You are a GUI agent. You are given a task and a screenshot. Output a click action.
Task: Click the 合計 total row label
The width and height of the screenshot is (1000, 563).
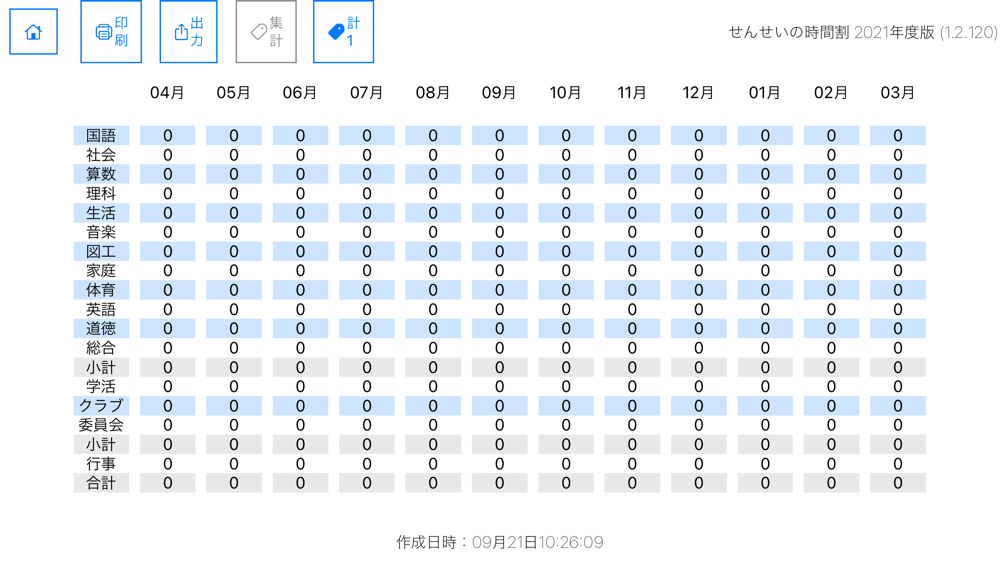pos(101,483)
